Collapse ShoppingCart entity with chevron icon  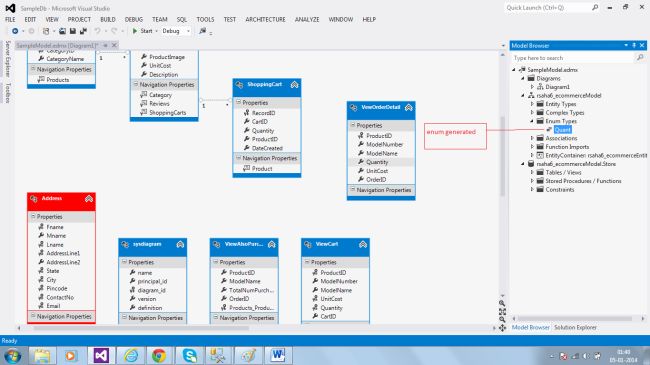(294, 85)
